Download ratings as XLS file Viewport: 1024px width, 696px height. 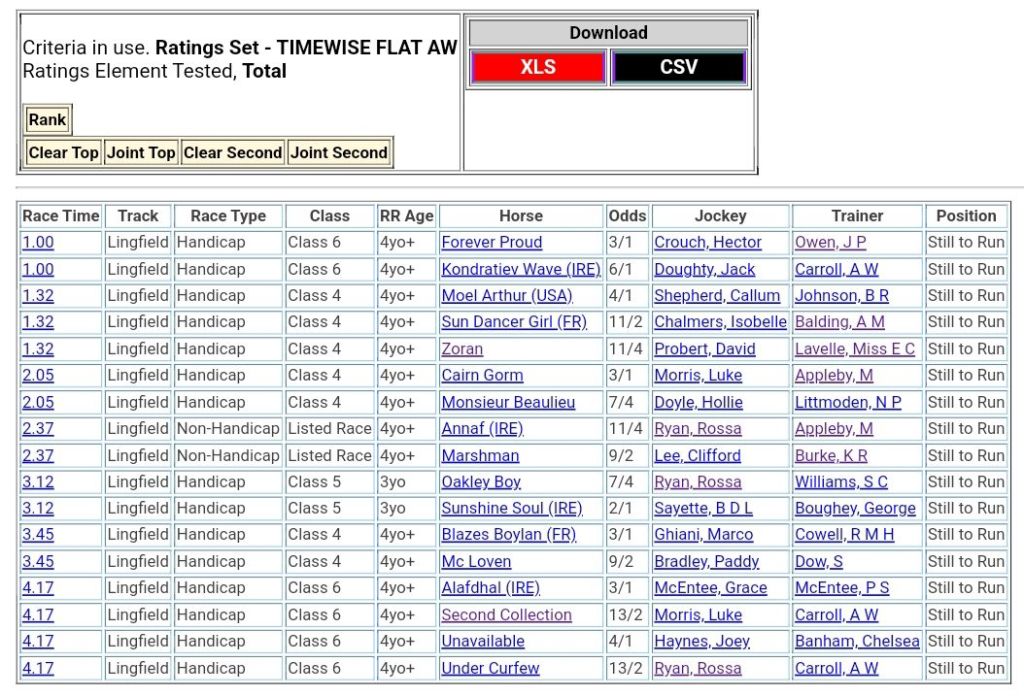[x=538, y=68]
